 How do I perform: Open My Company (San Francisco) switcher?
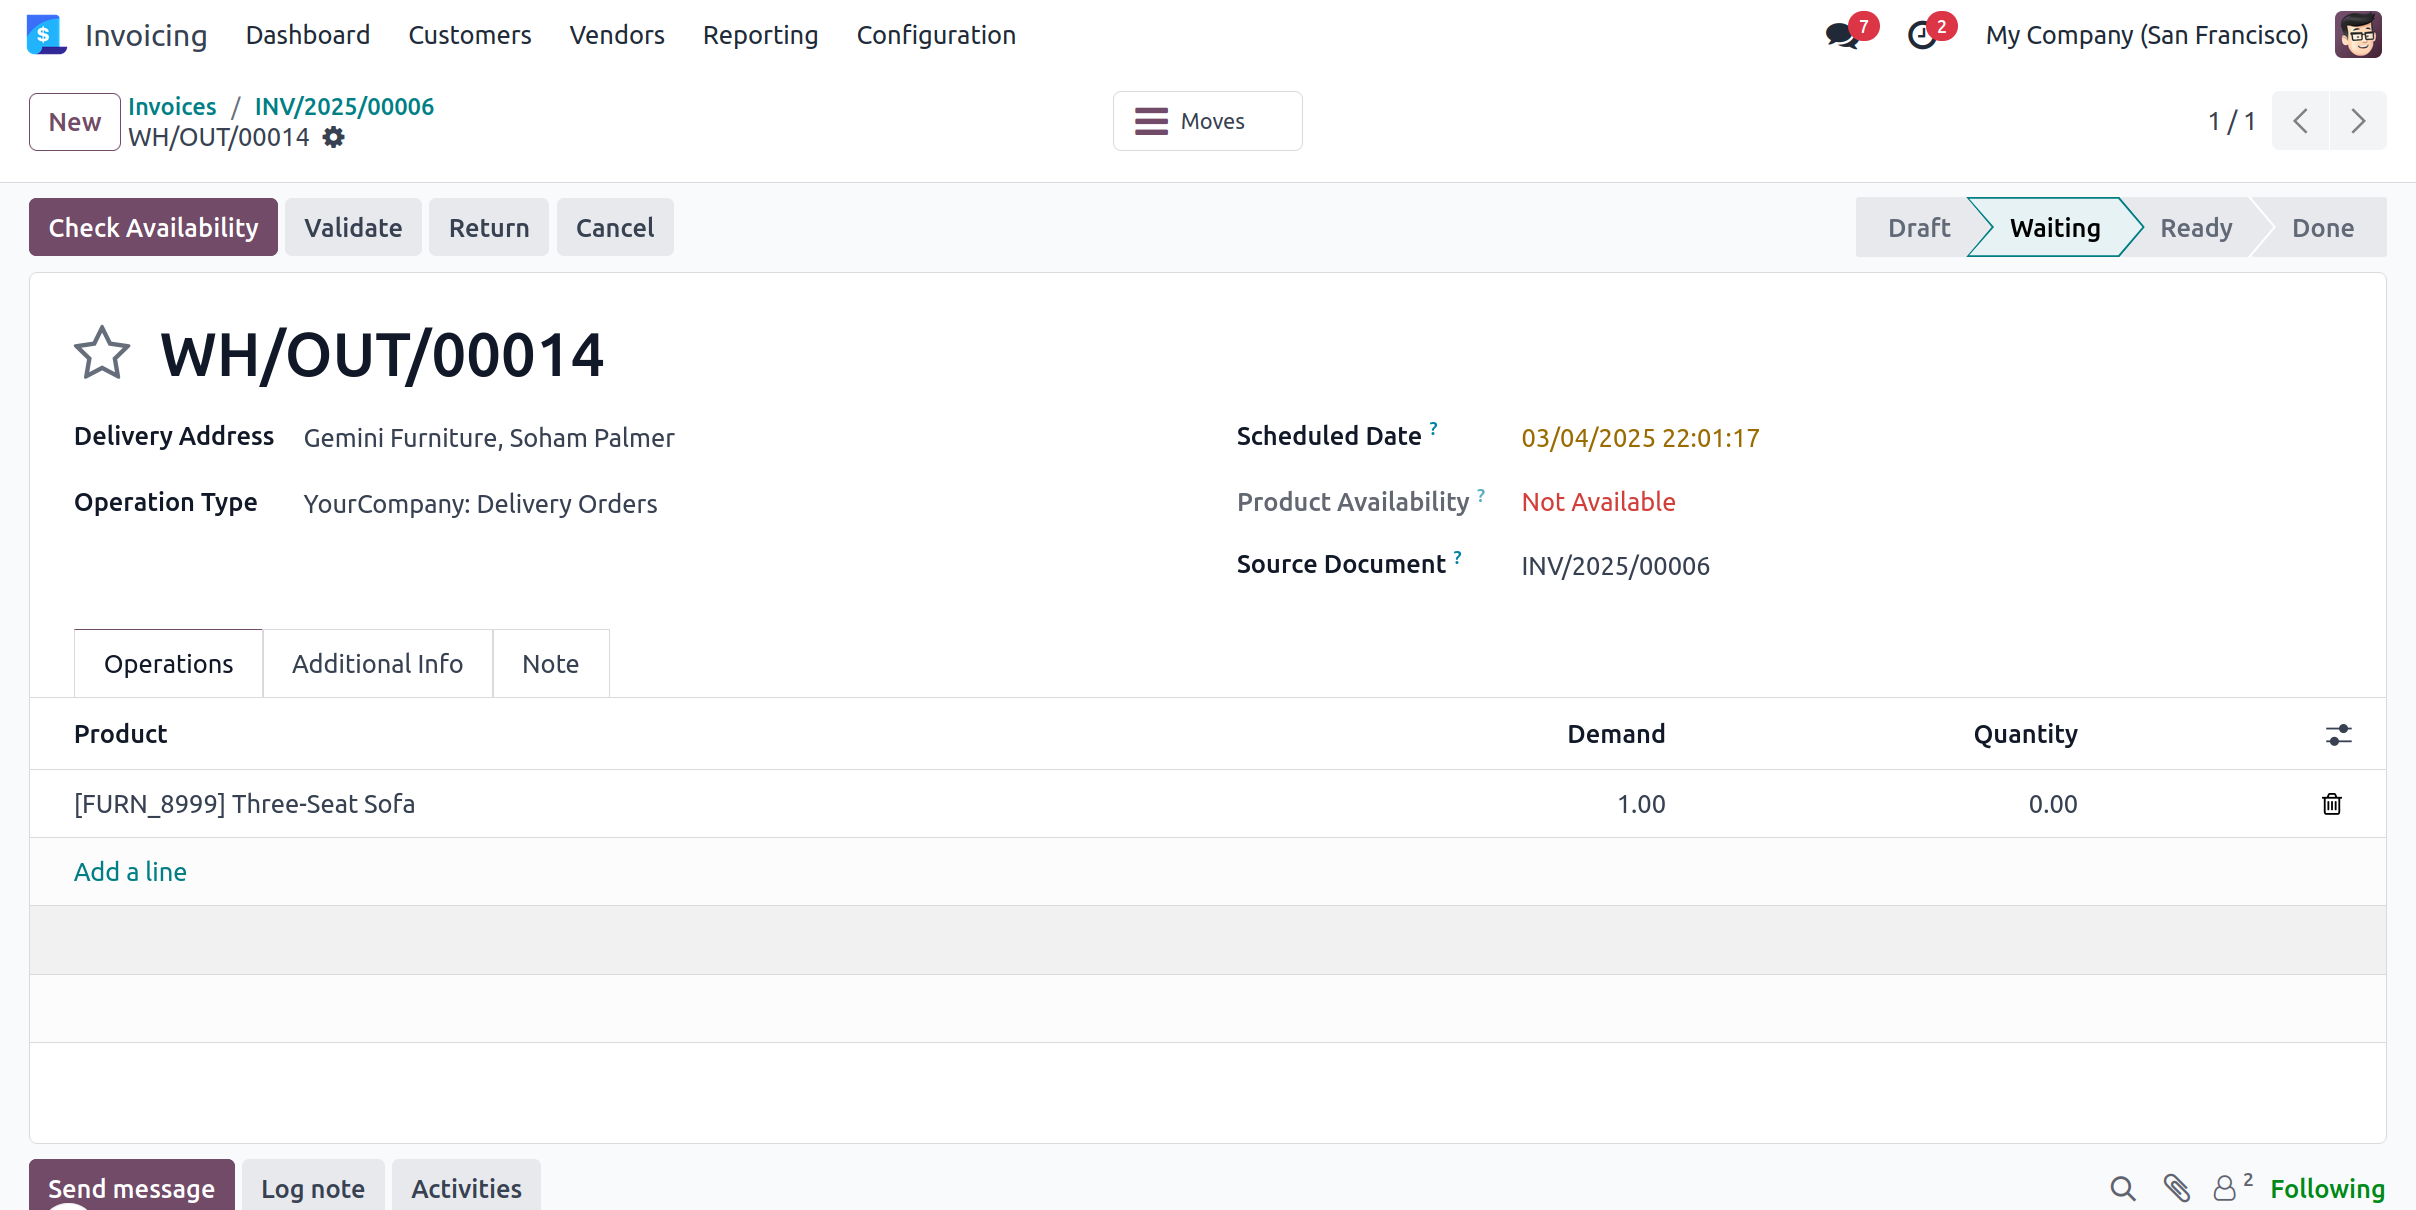coord(2146,35)
